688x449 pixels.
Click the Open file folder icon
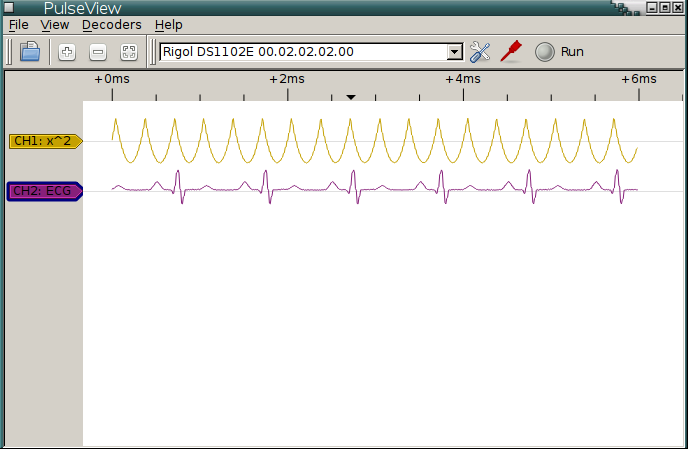30,52
